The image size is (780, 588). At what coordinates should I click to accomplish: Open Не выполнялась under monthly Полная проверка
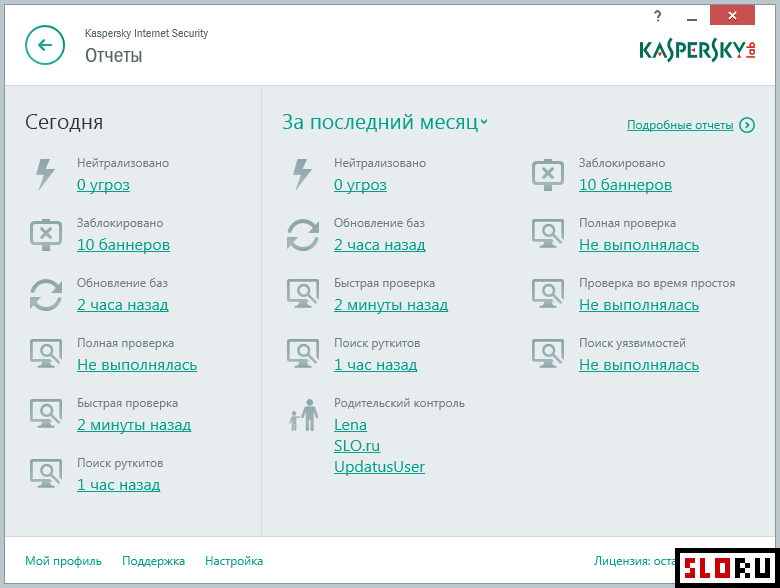(x=639, y=245)
